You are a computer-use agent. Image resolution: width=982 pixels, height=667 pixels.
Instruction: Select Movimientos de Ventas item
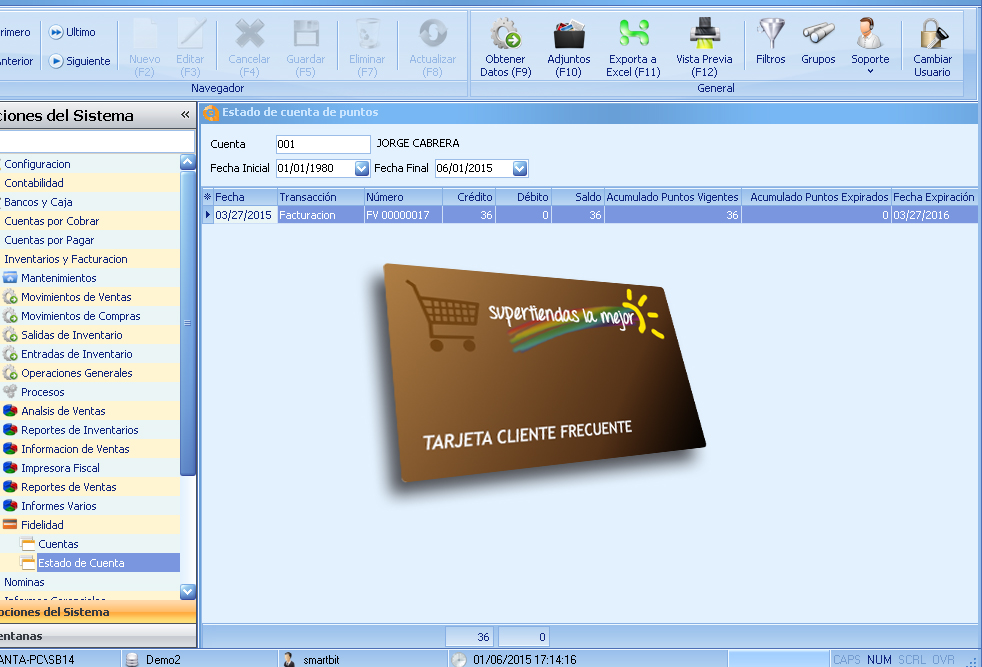click(x=76, y=297)
